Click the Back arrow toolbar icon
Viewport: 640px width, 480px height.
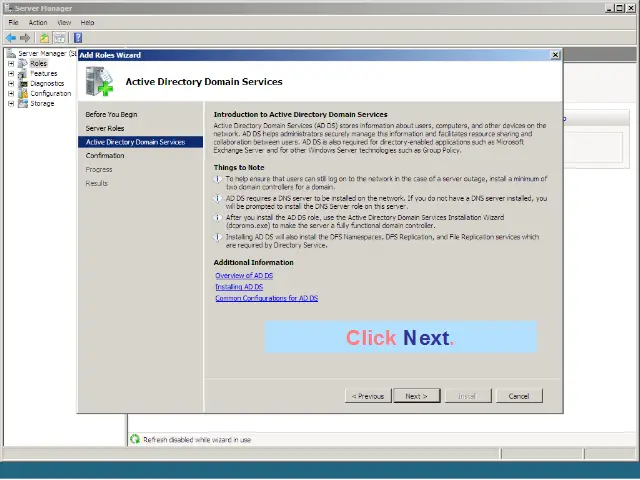(11, 38)
